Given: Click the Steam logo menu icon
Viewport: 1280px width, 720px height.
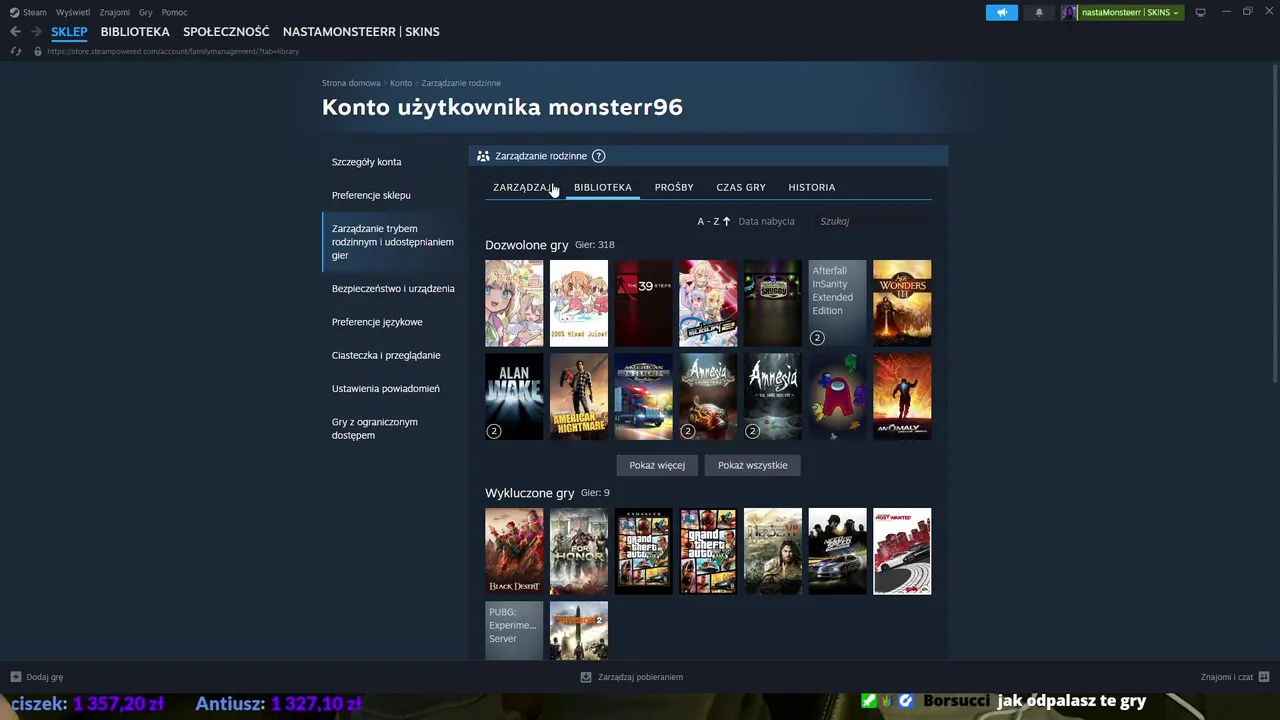Looking at the screenshot, I should point(14,12).
